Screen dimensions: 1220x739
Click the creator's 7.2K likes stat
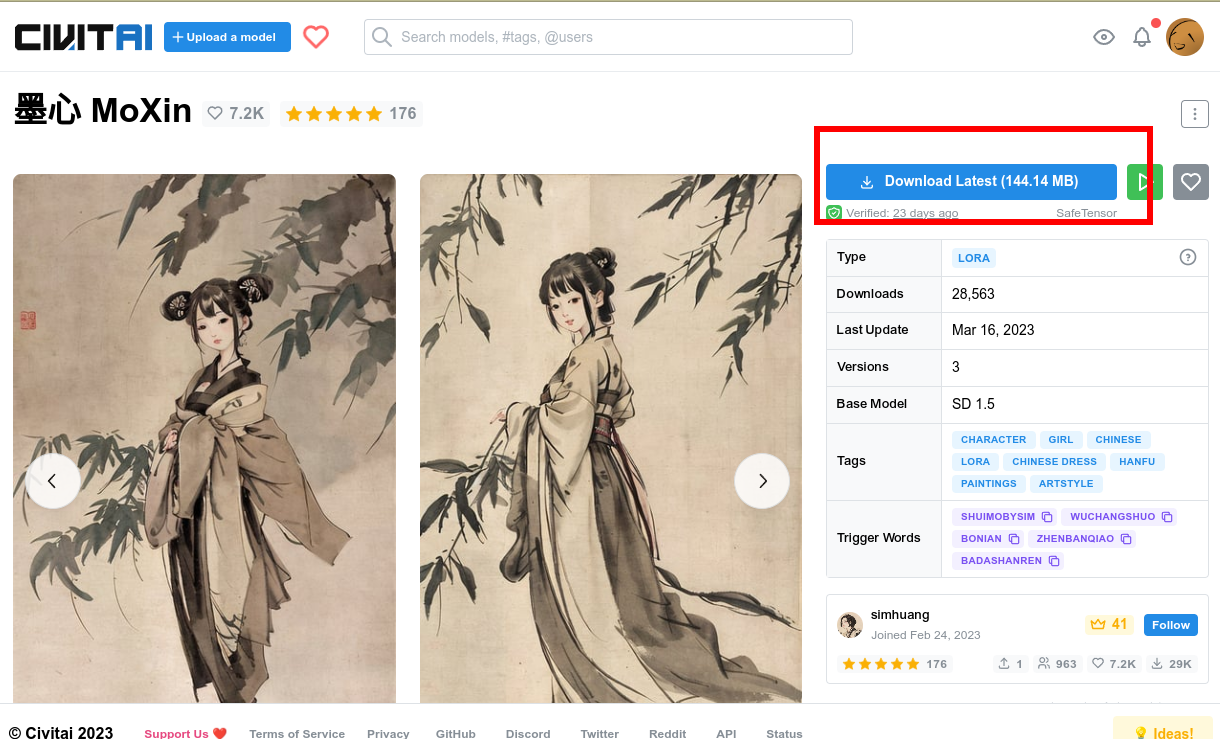[1114, 664]
